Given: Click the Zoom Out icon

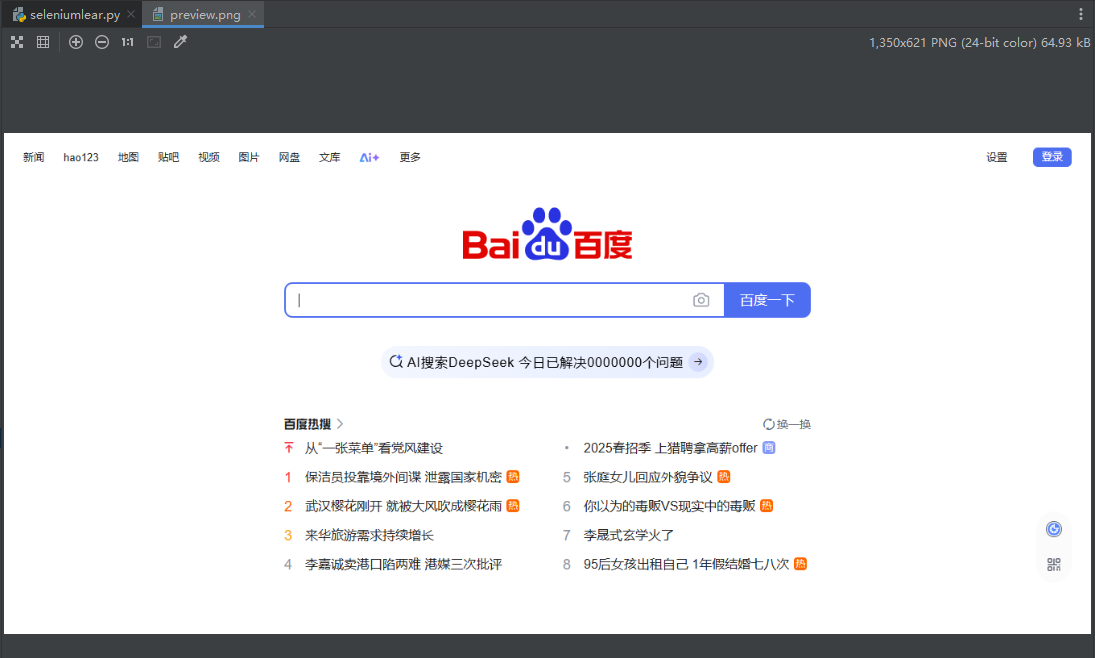Looking at the screenshot, I should [x=102, y=42].
